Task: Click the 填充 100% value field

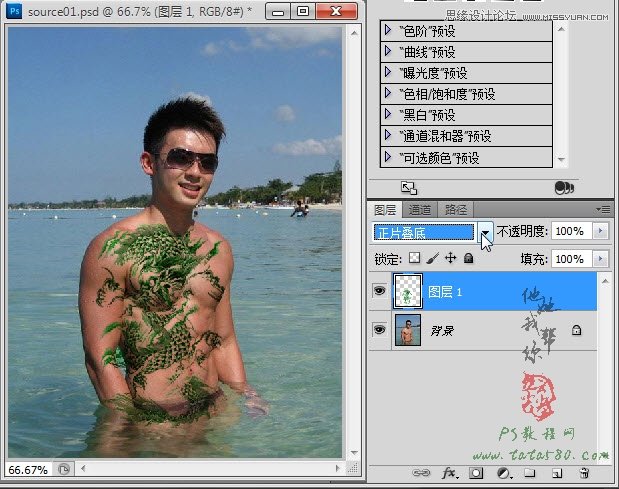Action: (571, 259)
